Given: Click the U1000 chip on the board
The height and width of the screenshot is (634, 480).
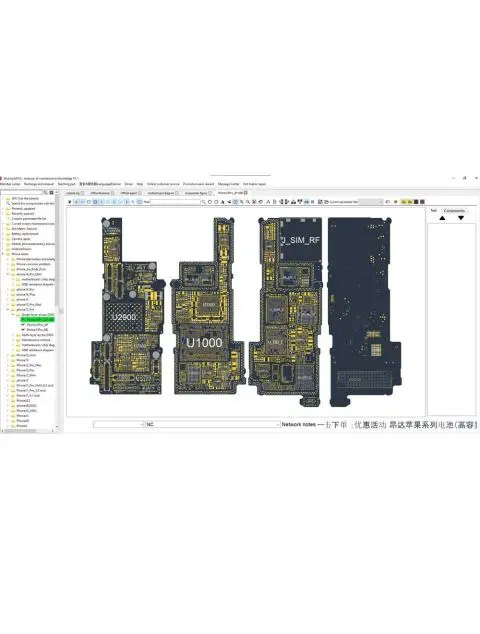Looking at the screenshot, I should click(x=204, y=343).
